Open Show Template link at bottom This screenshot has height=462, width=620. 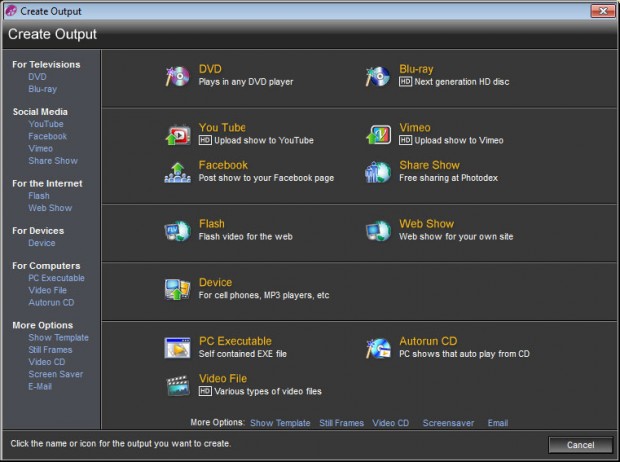tap(280, 423)
